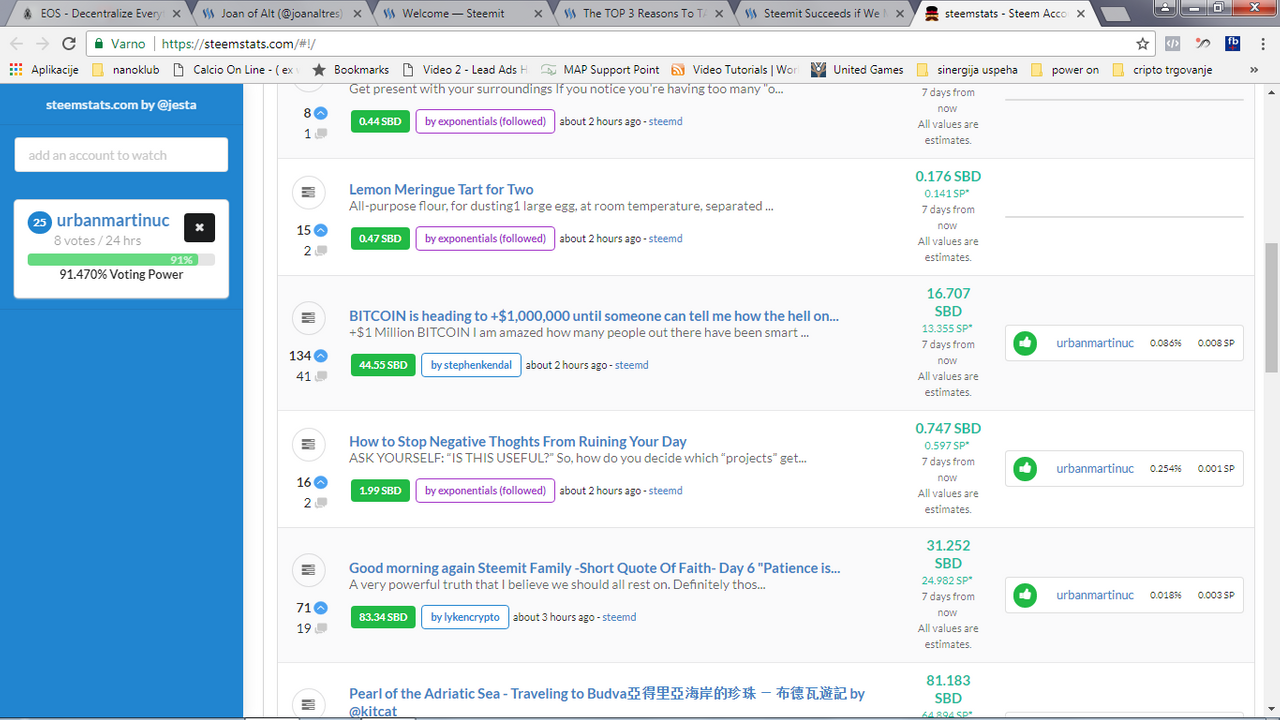
Task: Reload the page with the browser refresh icon
Action: click(x=69, y=44)
